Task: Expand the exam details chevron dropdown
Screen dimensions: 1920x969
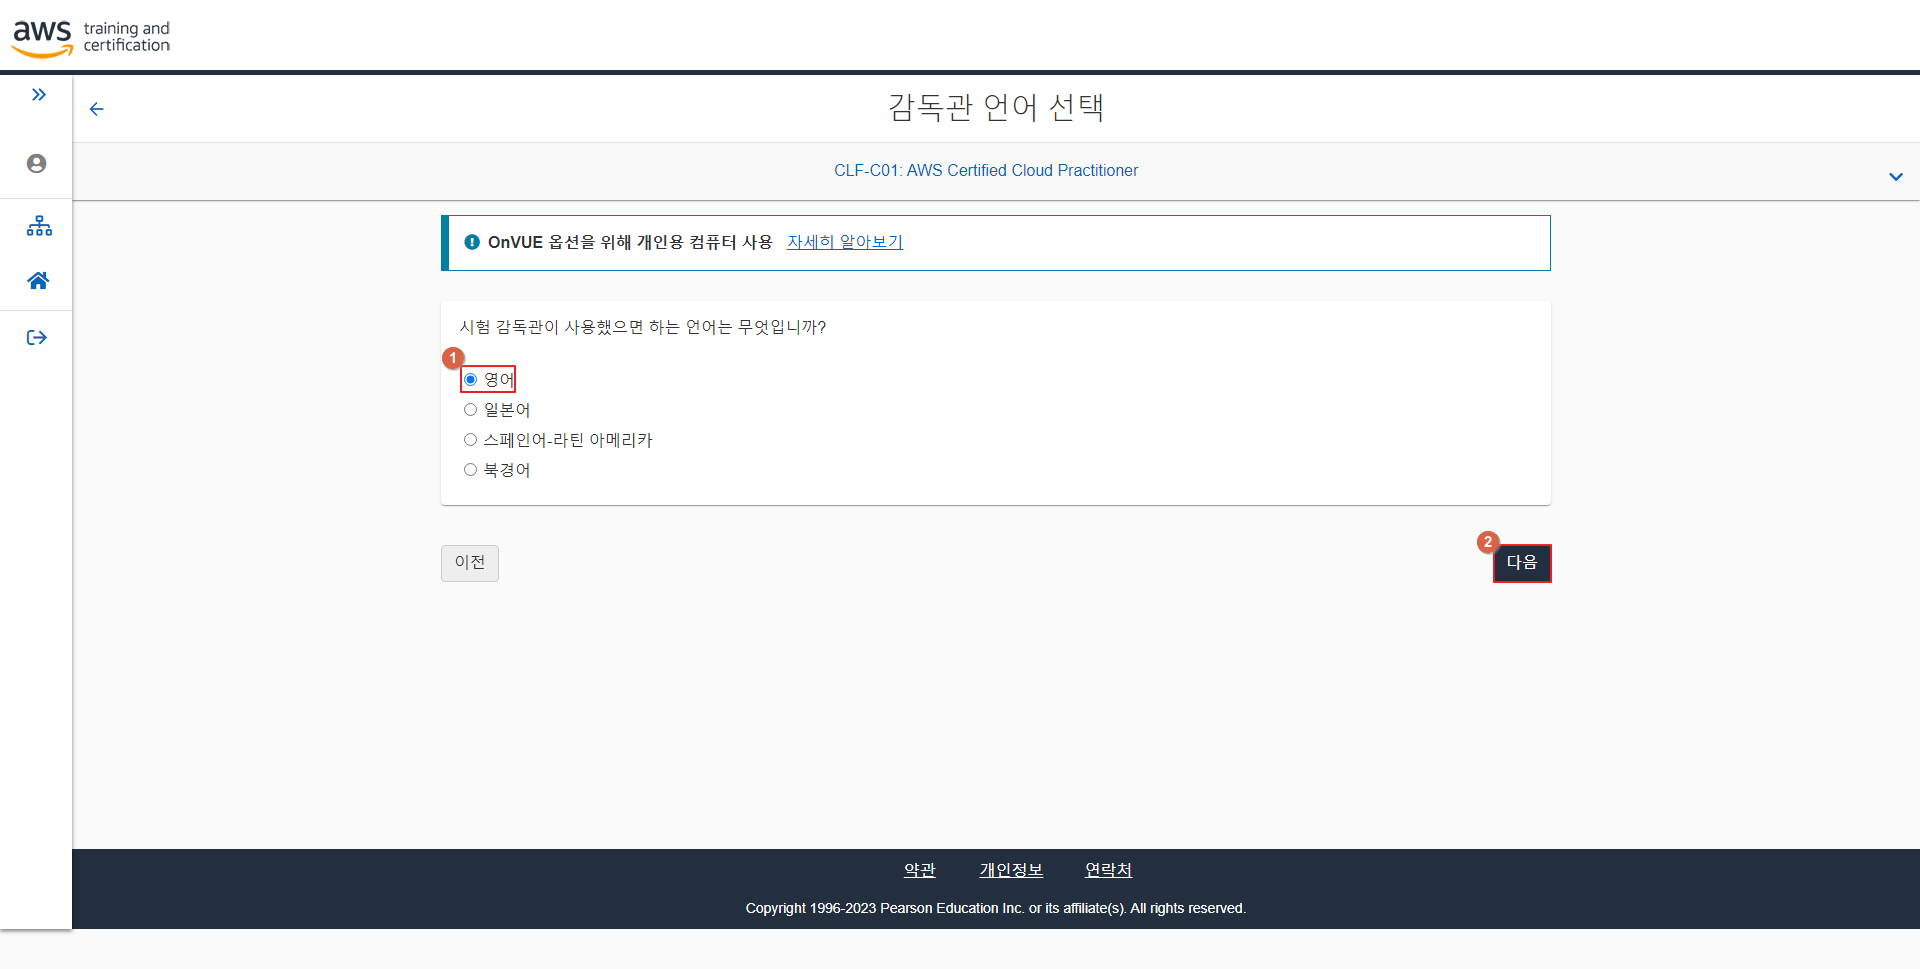Action: tap(1895, 177)
